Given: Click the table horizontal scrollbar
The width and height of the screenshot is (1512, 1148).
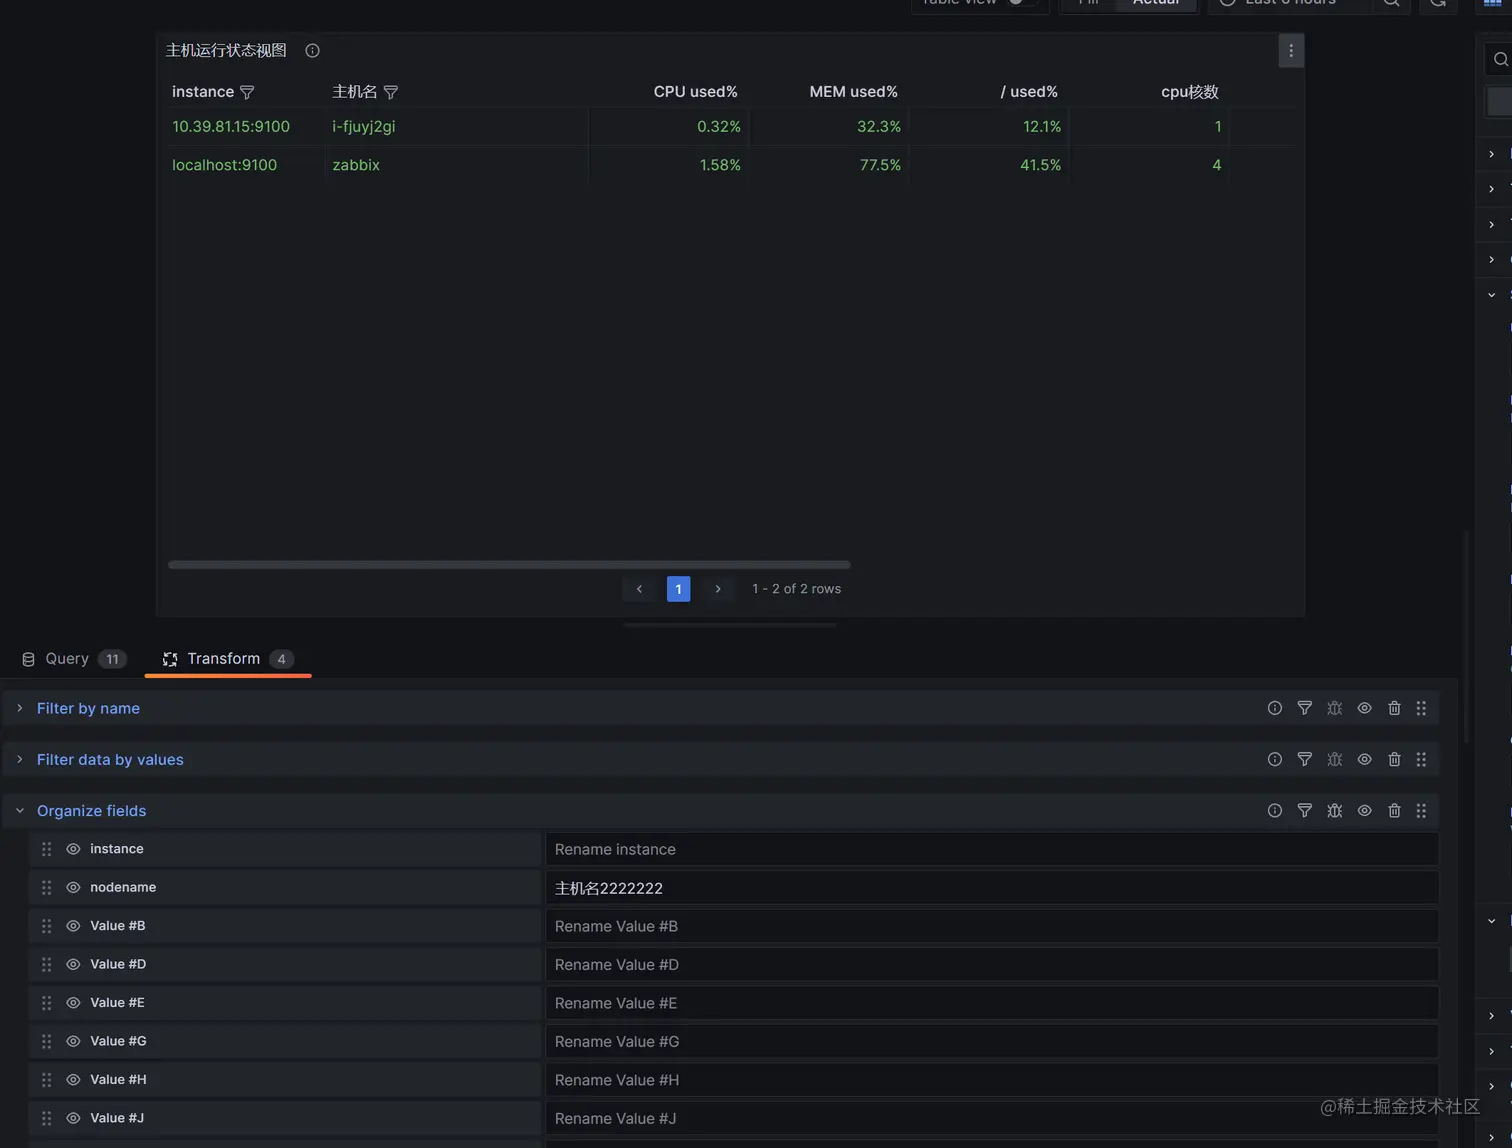Looking at the screenshot, I should [509, 565].
